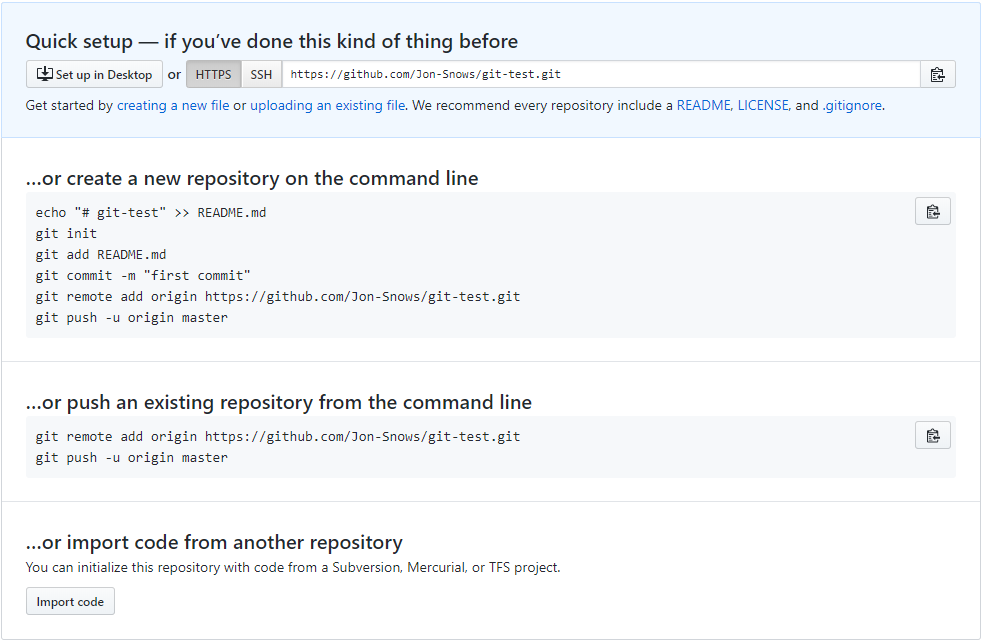This screenshot has height=641, width=982.
Task: Copy the push existing repository commands
Action: 932,435
